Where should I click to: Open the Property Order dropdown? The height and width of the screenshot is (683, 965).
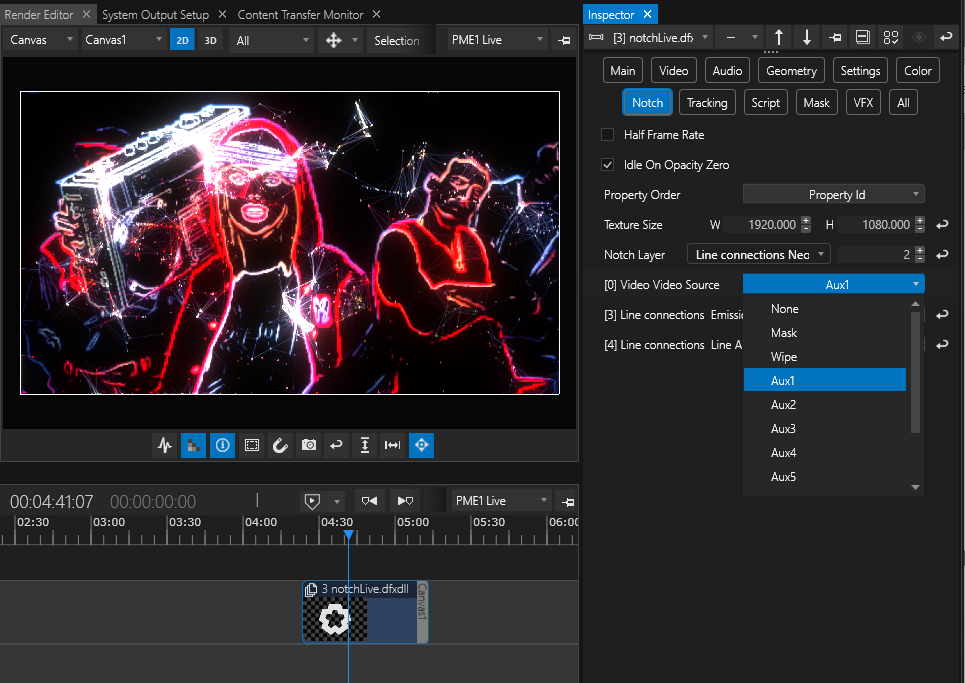tap(833, 195)
